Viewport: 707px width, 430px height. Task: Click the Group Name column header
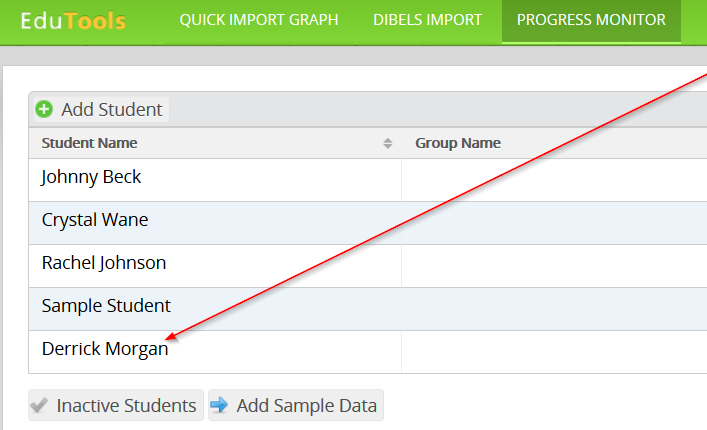[458, 143]
